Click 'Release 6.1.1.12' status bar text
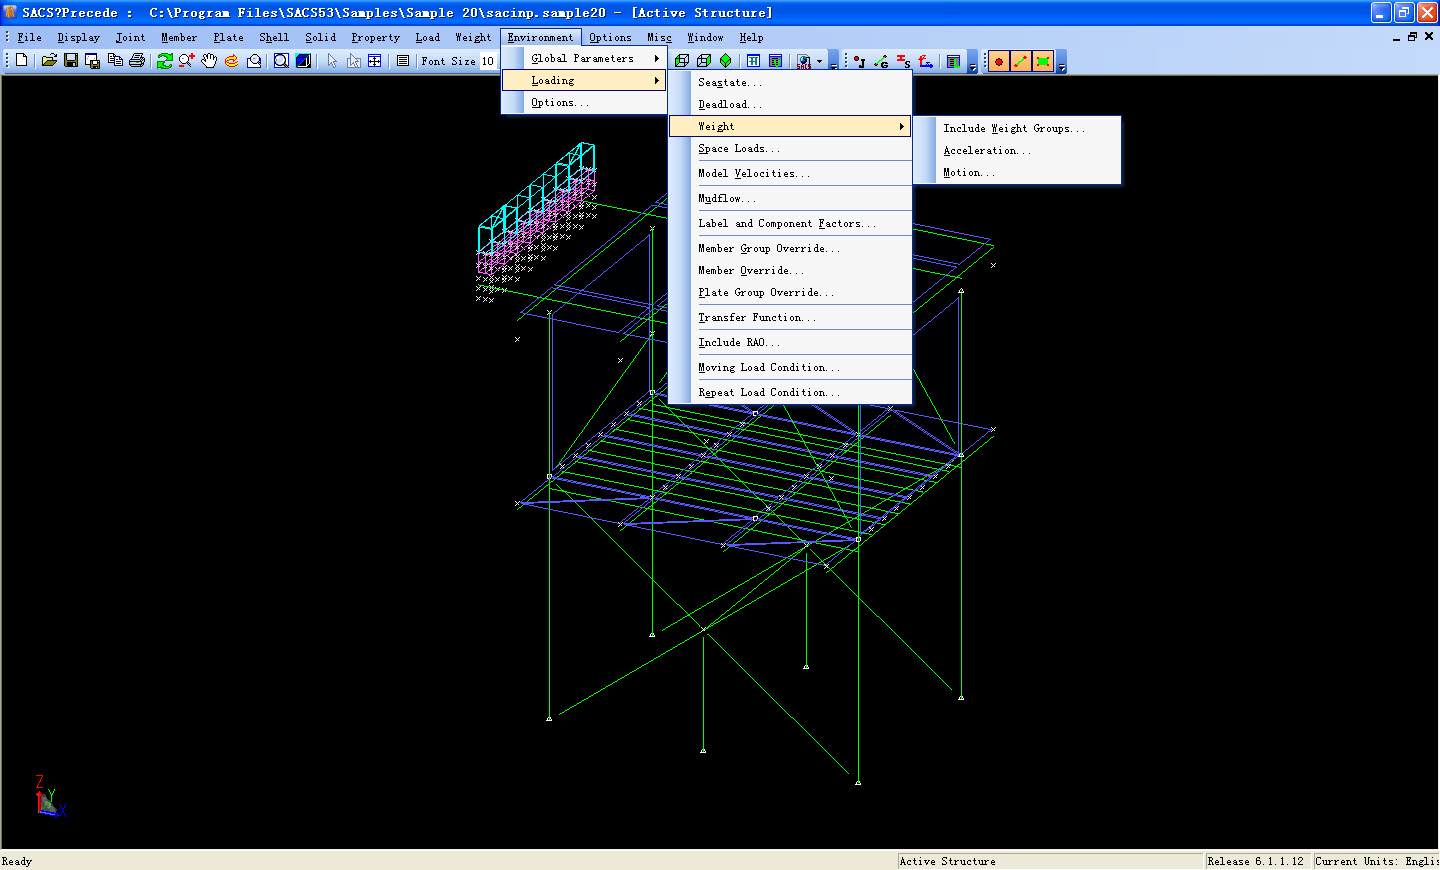This screenshot has width=1440, height=870. tap(1257, 861)
